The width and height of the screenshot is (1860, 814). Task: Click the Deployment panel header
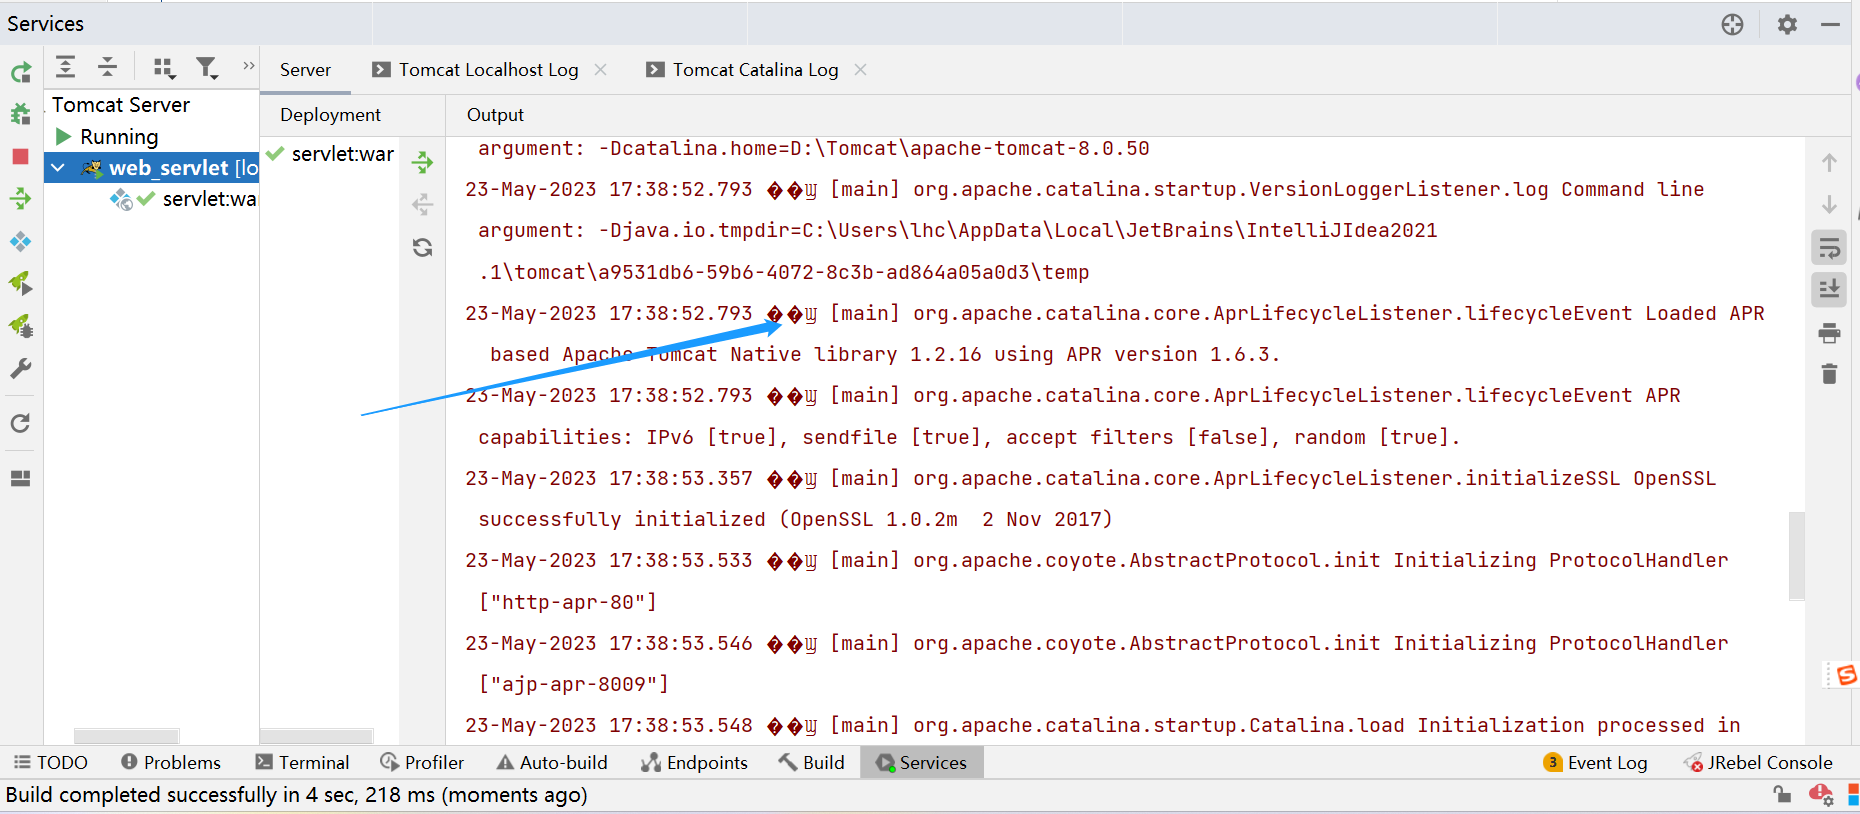click(330, 115)
